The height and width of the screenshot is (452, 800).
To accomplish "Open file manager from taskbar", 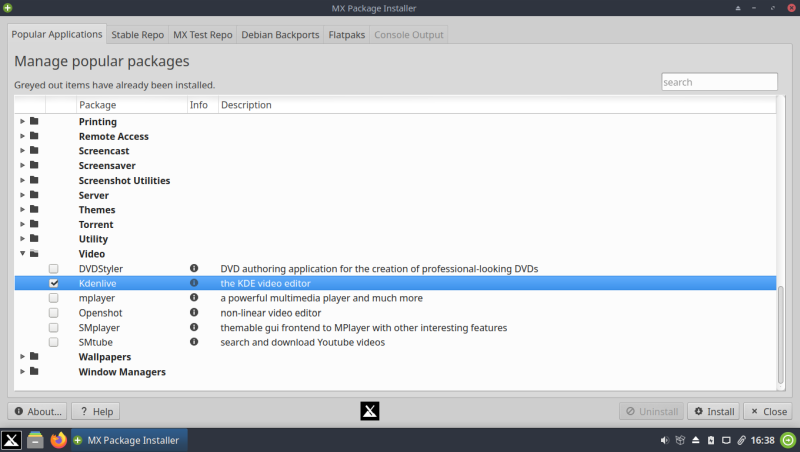I will pyautogui.click(x=35, y=440).
